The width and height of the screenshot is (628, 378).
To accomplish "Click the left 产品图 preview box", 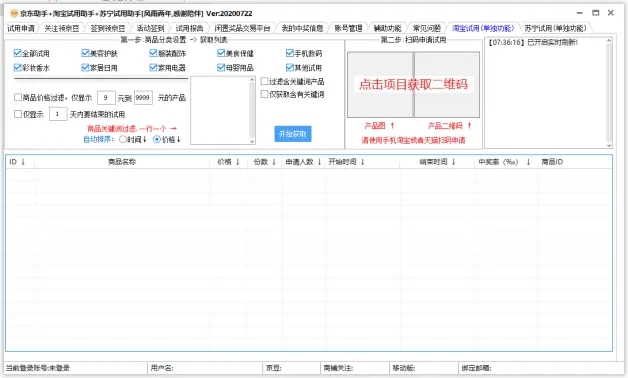I will click(380, 84).
